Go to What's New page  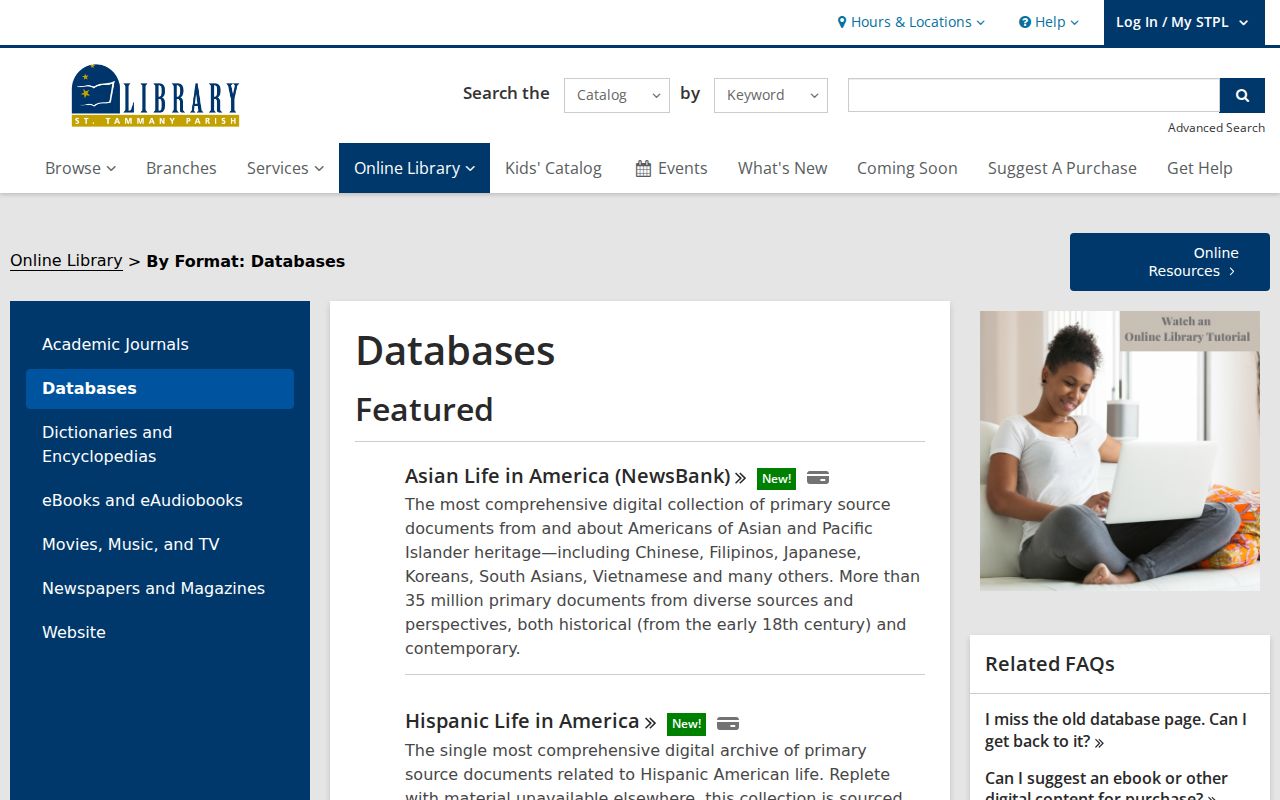pos(782,168)
